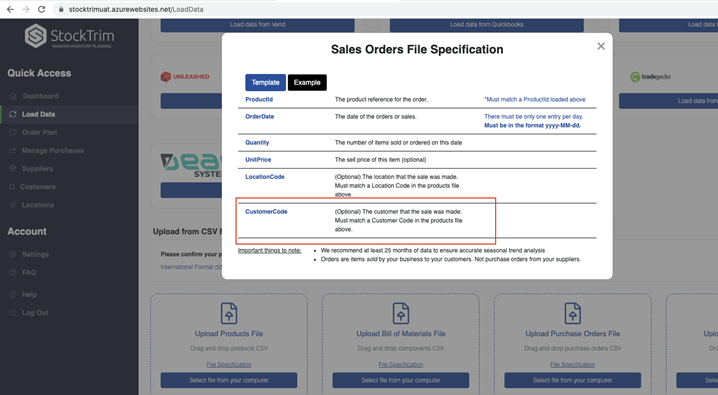Screen dimensions: 718x395
Task: Click the 'Upload Products File' title
Action: click(x=229, y=334)
